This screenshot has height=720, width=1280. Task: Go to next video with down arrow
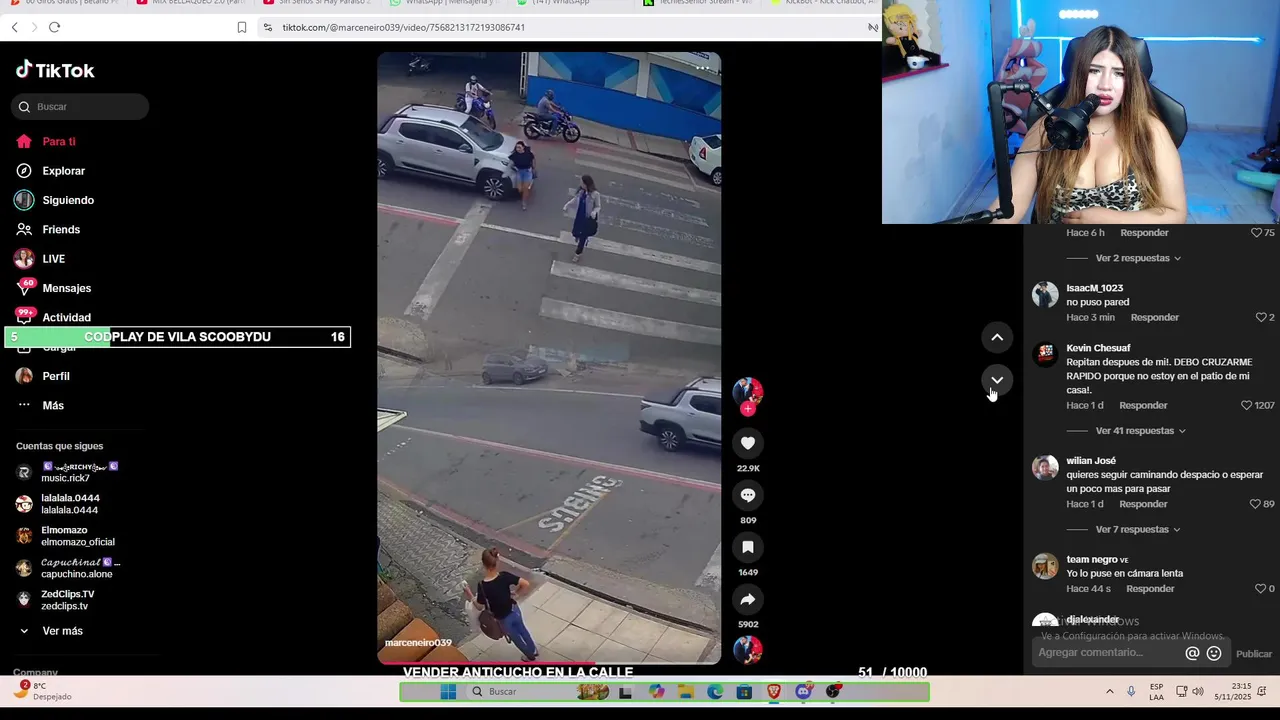997,380
